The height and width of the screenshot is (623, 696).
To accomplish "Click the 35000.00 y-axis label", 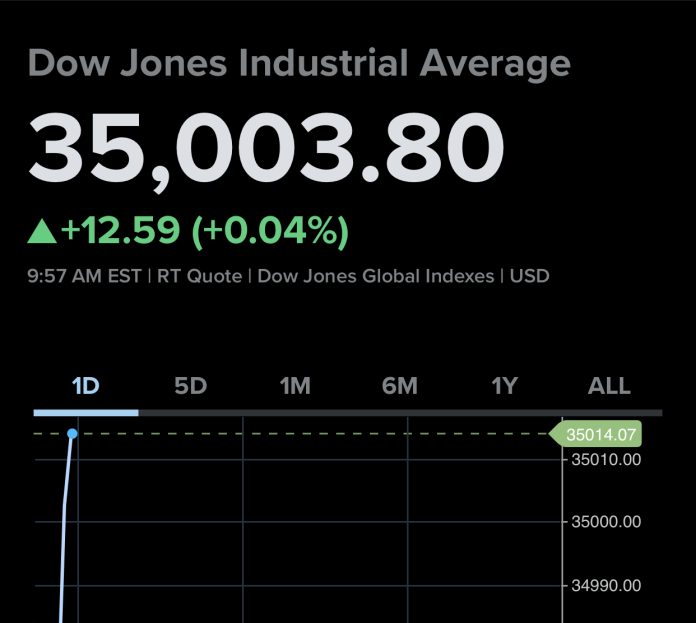I will point(605,522).
